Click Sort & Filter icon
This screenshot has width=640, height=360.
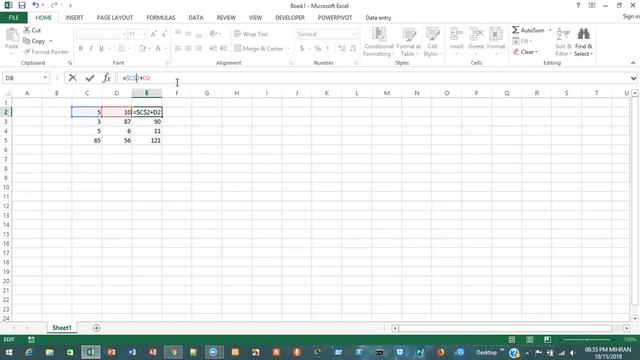pyautogui.click(x=563, y=34)
